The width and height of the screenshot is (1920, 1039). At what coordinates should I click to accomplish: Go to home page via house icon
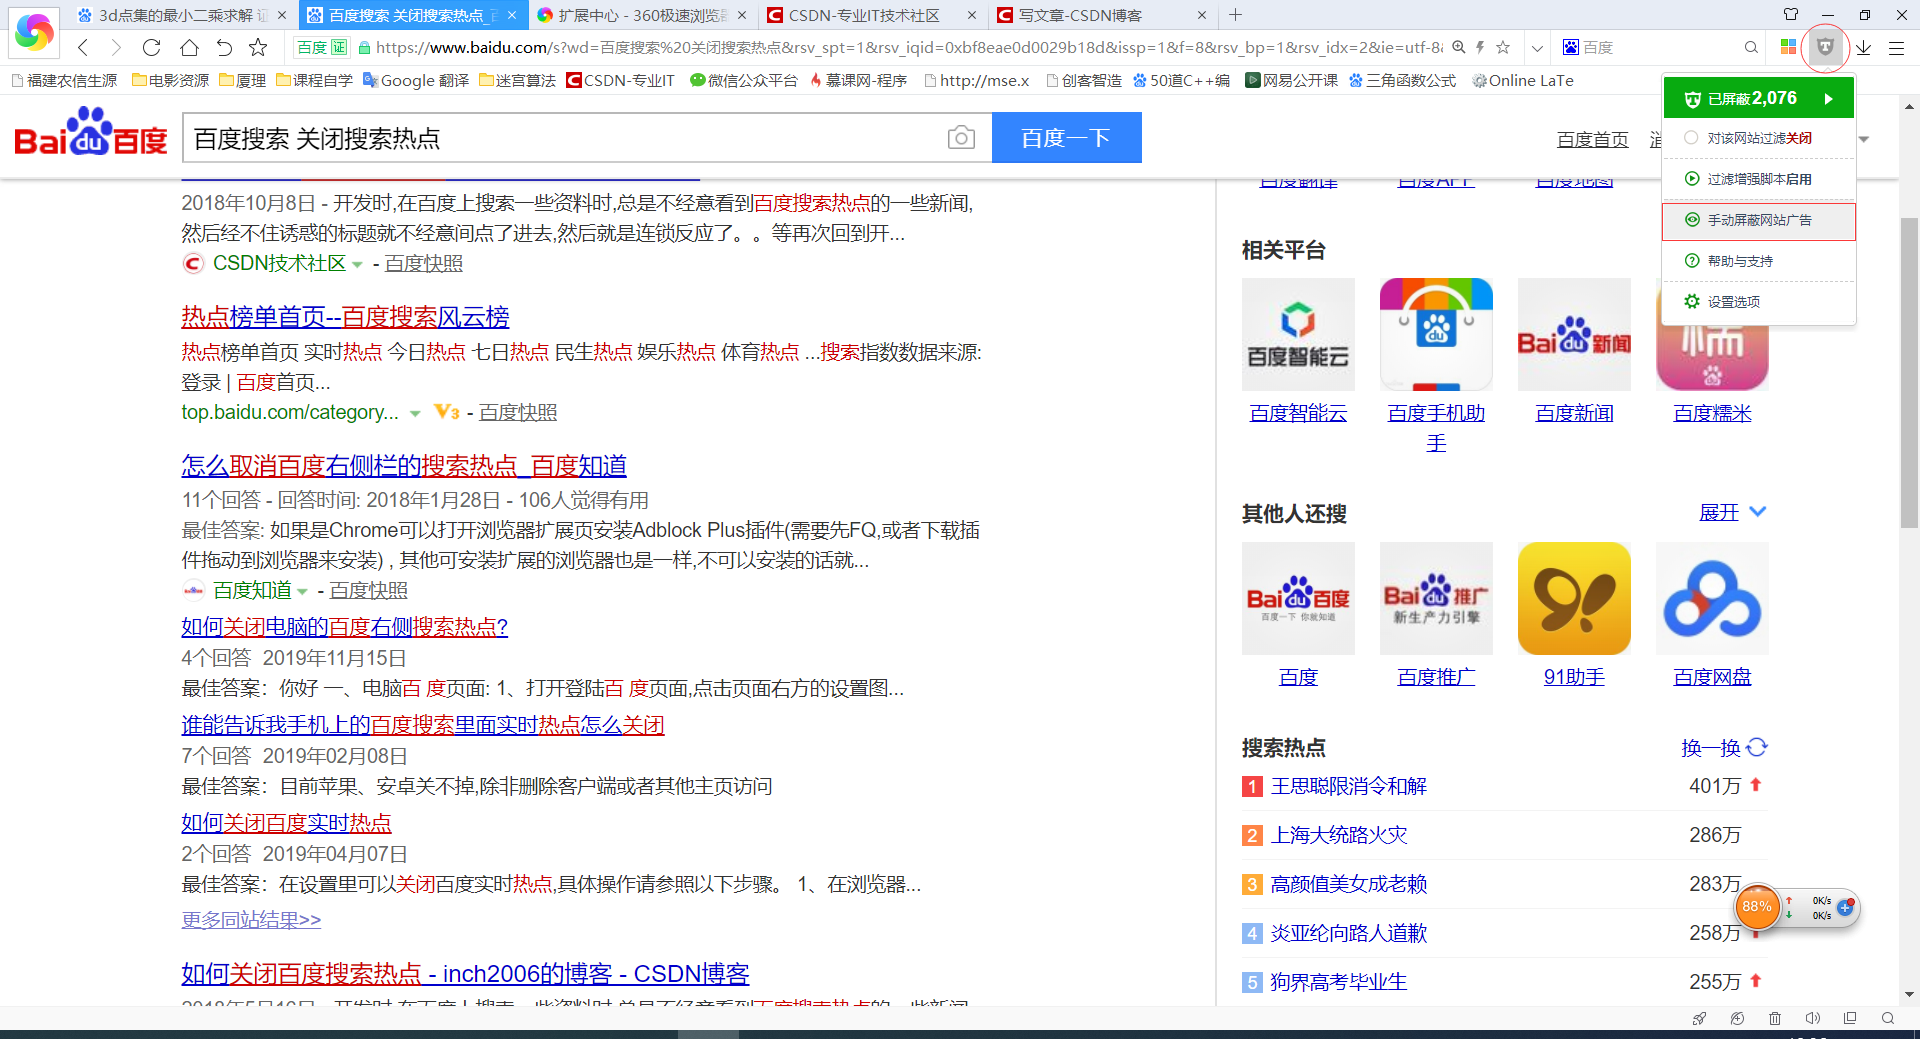pos(189,47)
